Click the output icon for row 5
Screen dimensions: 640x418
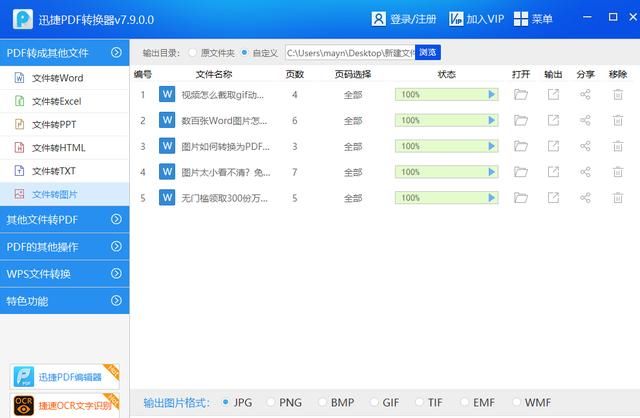click(x=553, y=198)
